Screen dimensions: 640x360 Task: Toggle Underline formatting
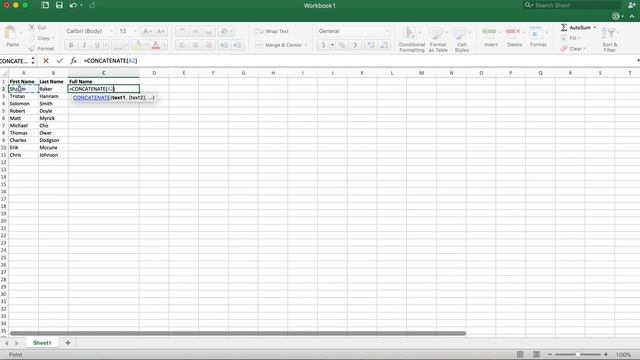point(97,44)
